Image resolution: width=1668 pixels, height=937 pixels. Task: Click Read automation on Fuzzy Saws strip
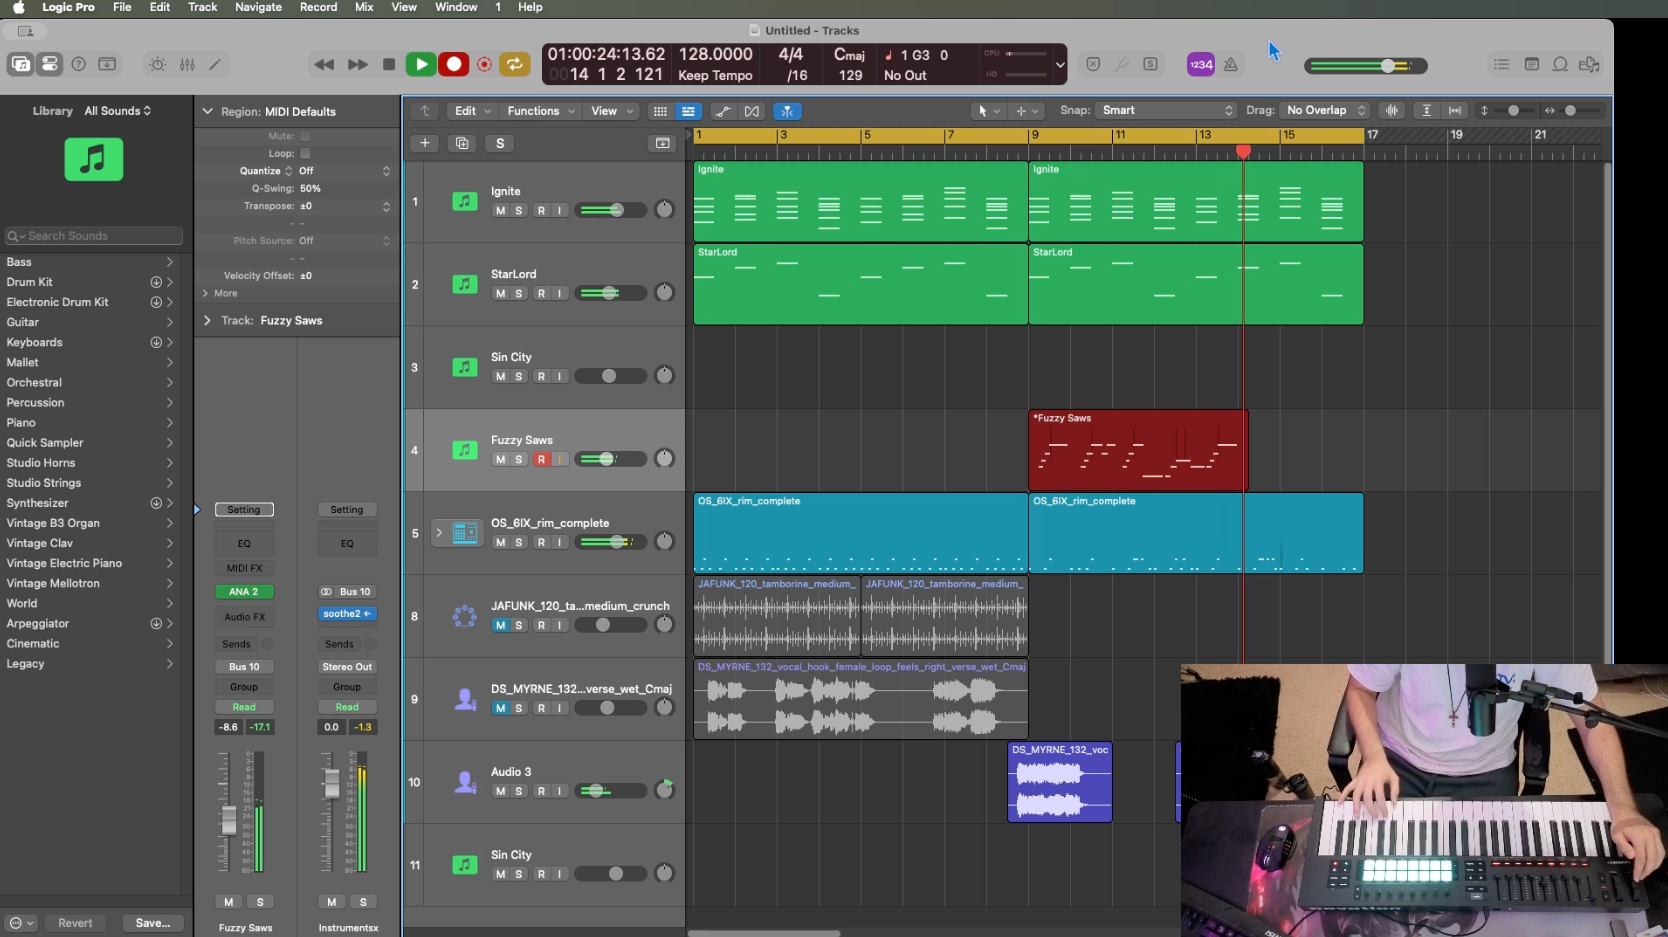(x=244, y=707)
